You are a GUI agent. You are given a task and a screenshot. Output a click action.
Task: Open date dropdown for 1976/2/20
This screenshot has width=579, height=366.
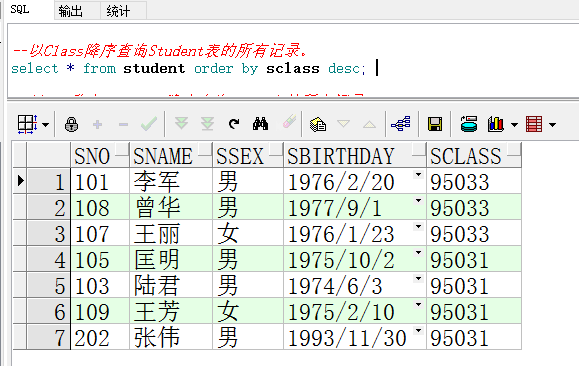pos(418,175)
